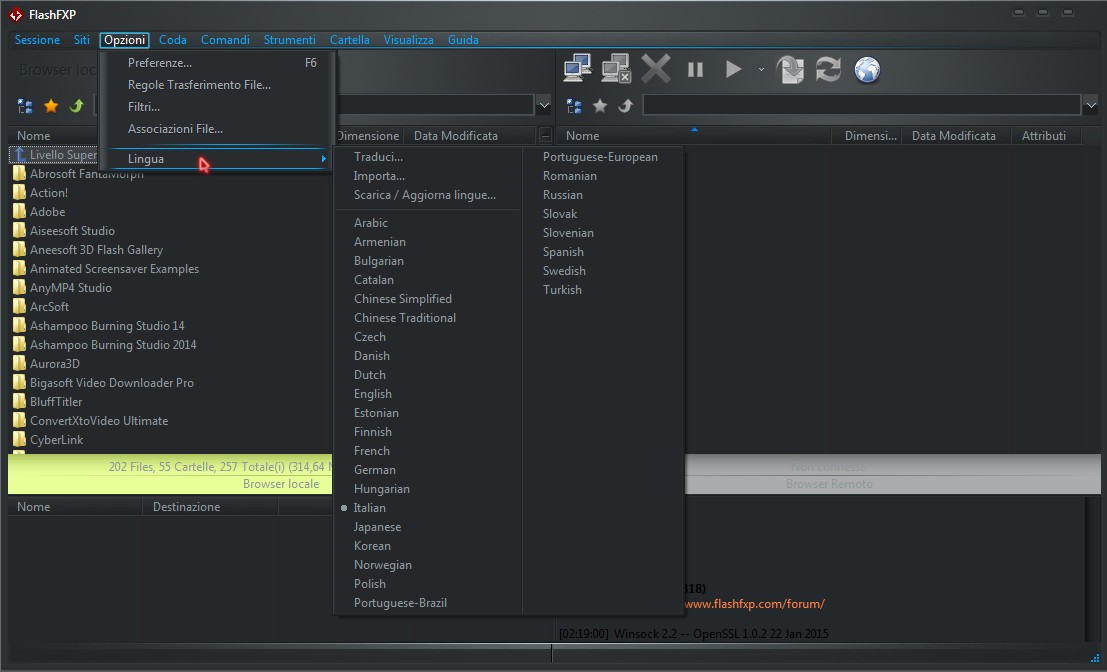Click the gray star favorites icon in the remote pane

pos(600,106)
